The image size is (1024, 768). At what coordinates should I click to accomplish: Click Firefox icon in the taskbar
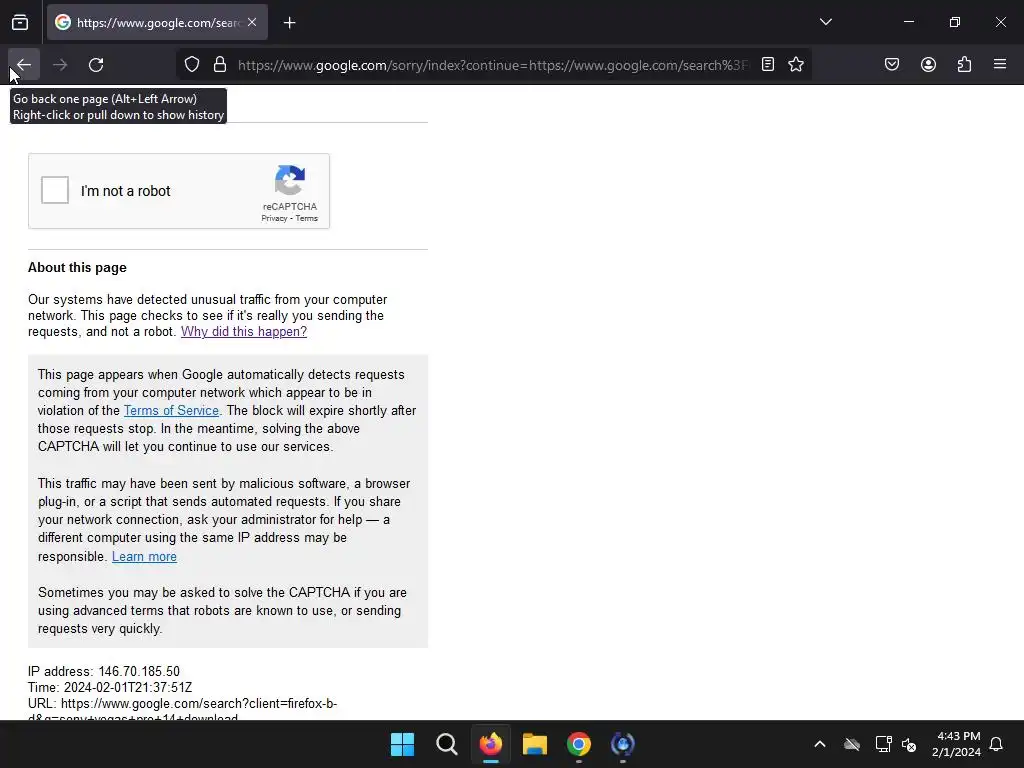pyautogui.click(x=490, y=744)
